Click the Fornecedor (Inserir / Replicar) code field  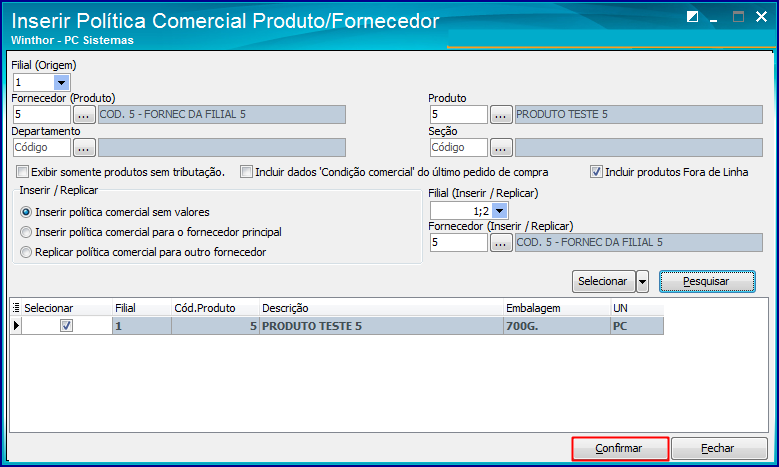point(459,243)
